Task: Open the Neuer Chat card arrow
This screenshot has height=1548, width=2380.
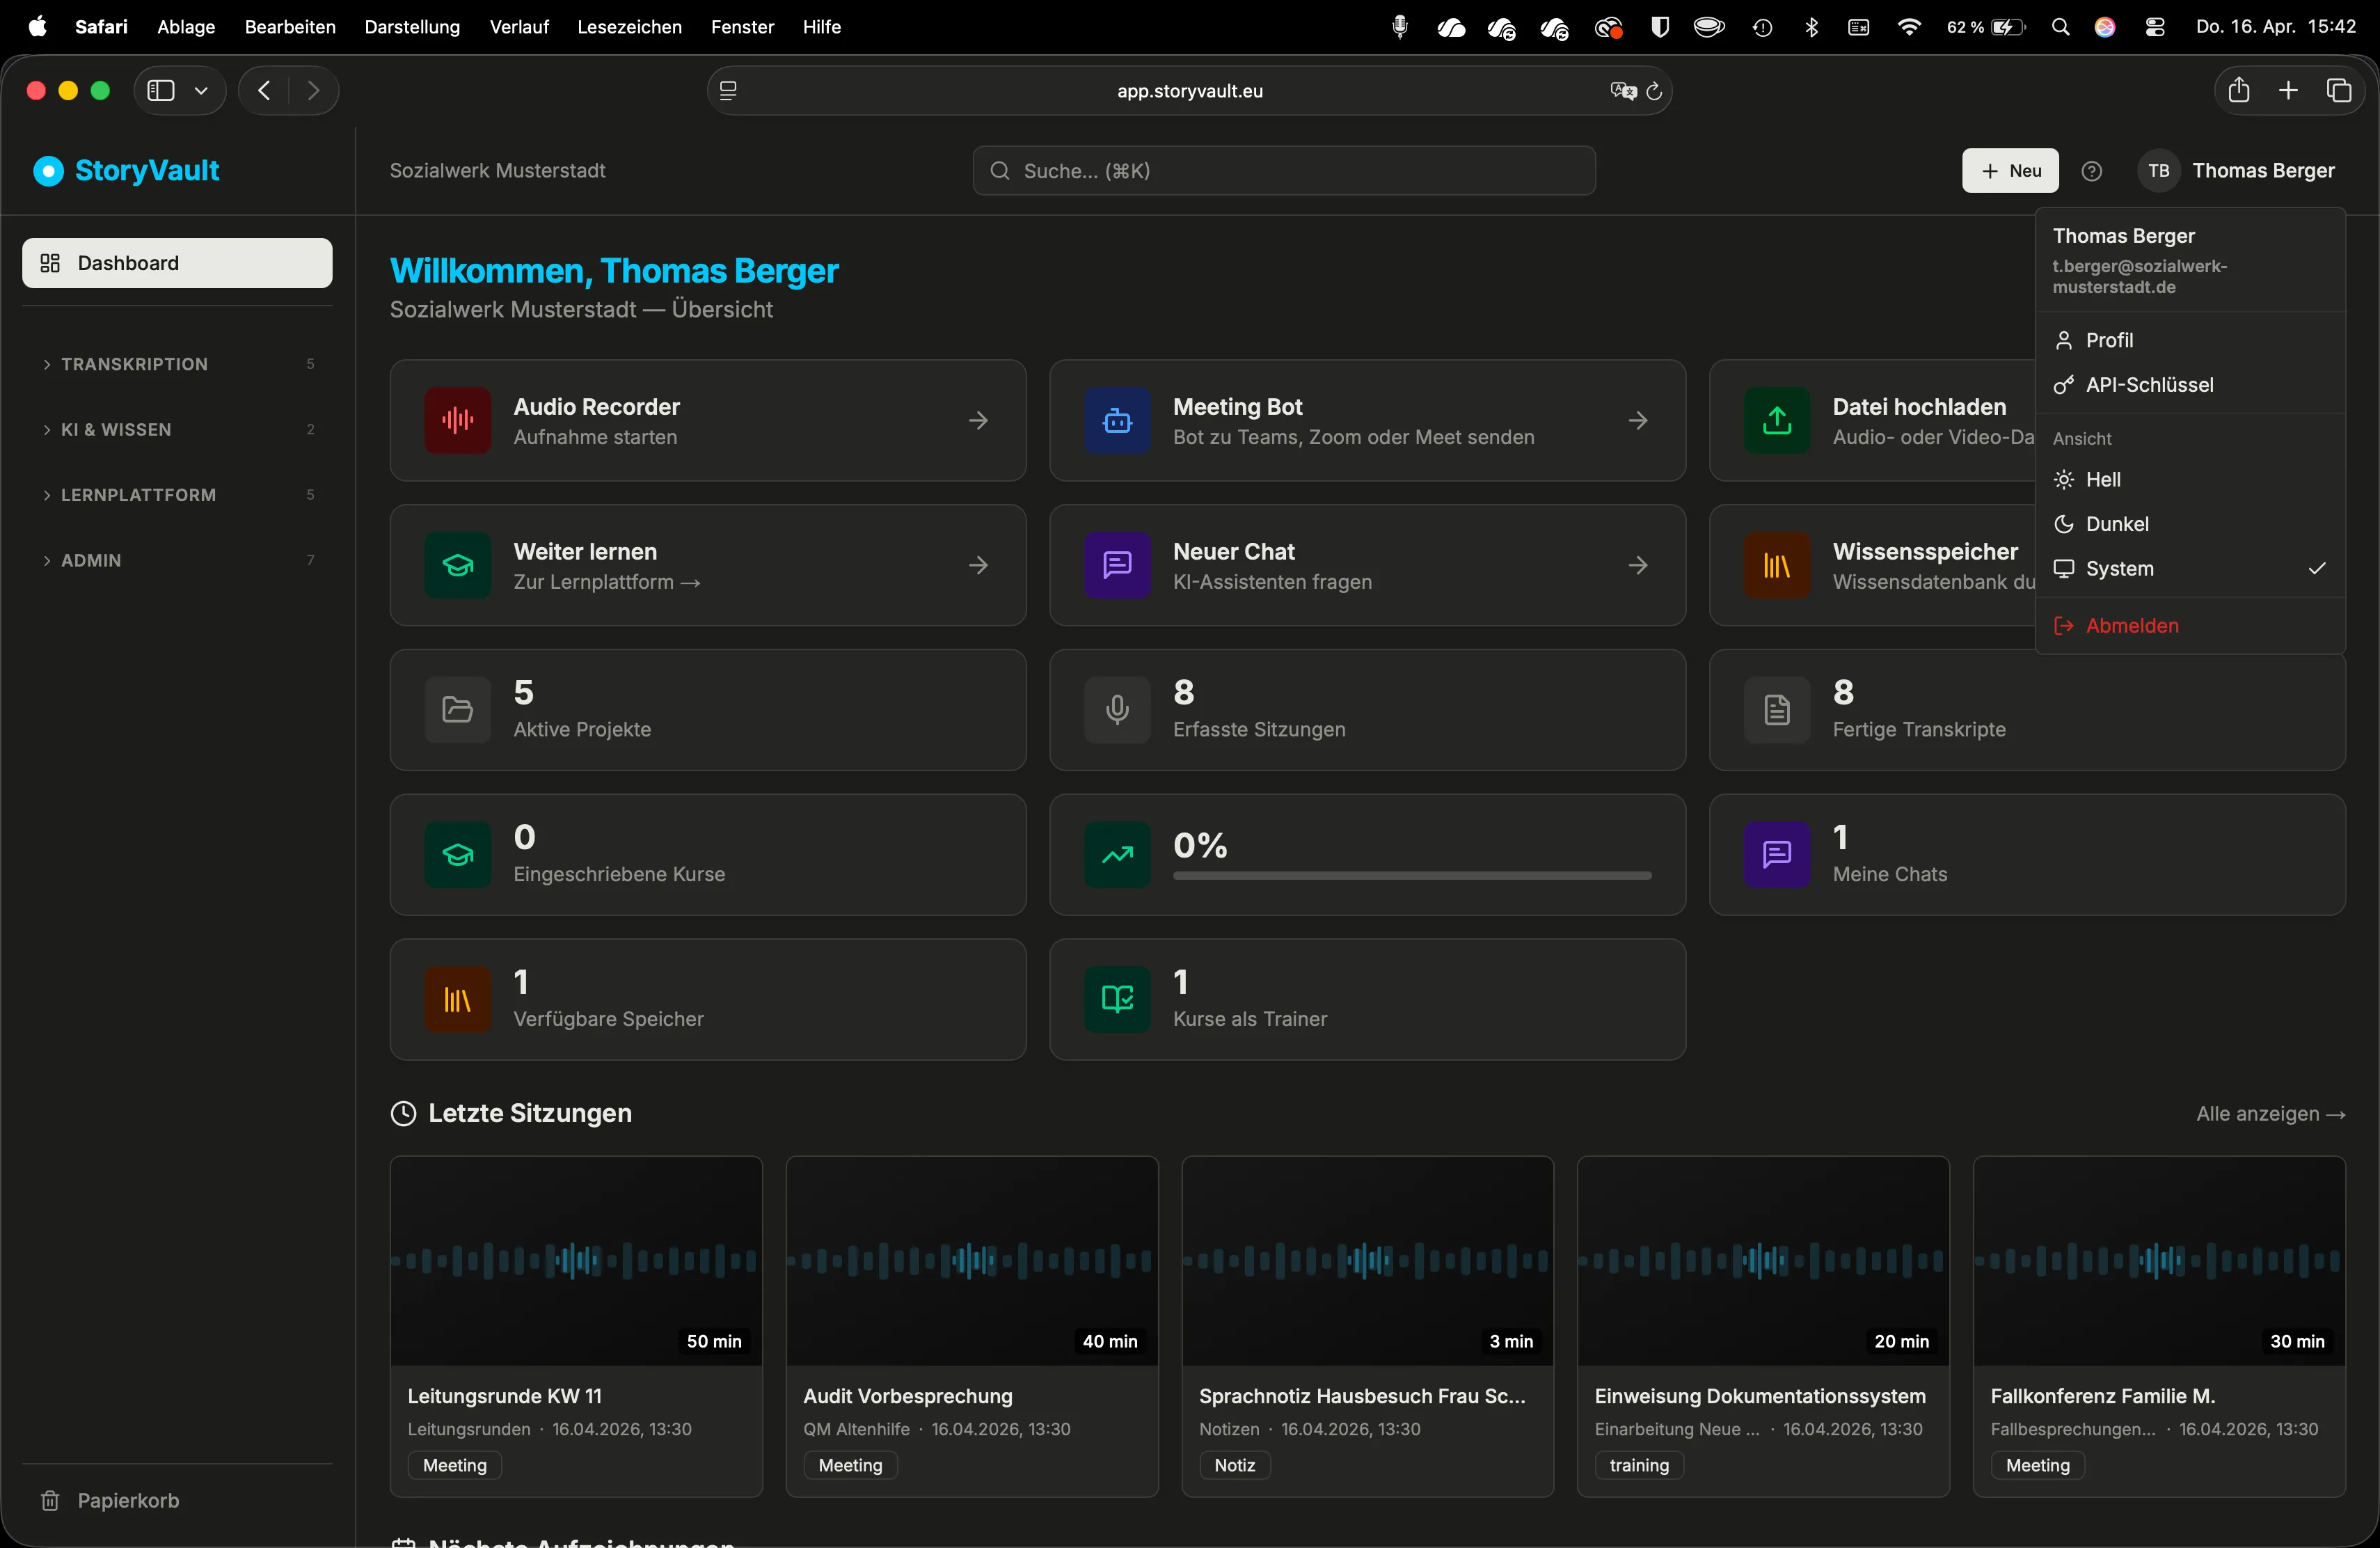Action: [1638, 566]
